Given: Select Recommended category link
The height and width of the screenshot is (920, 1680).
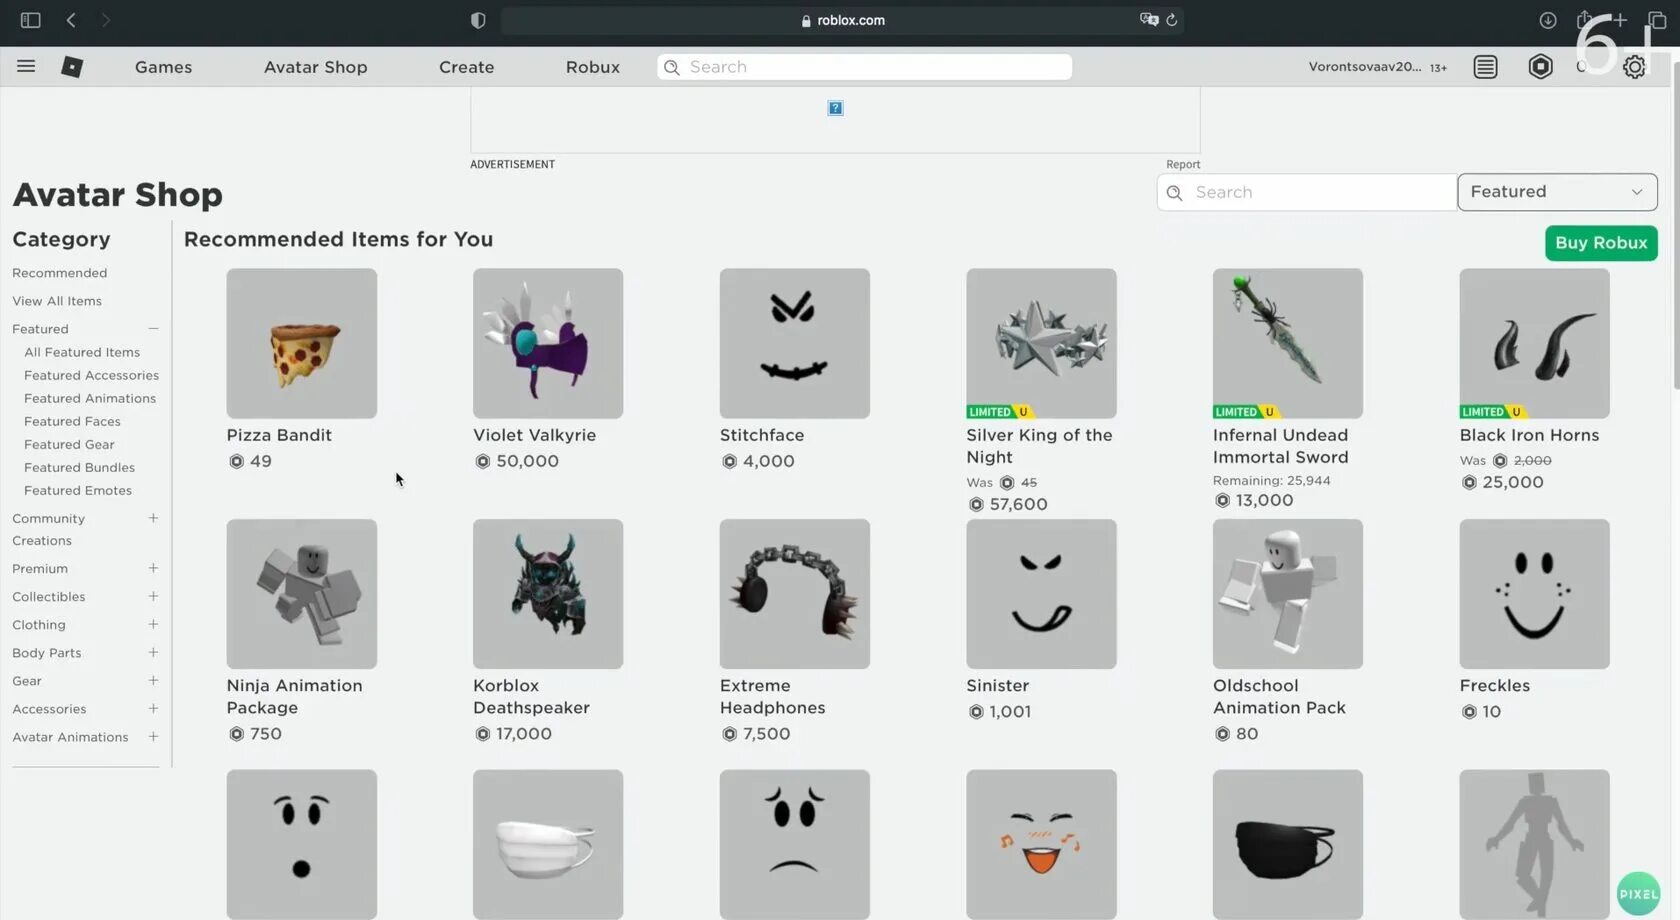Looking at the screenshot, I should (59, 273).
